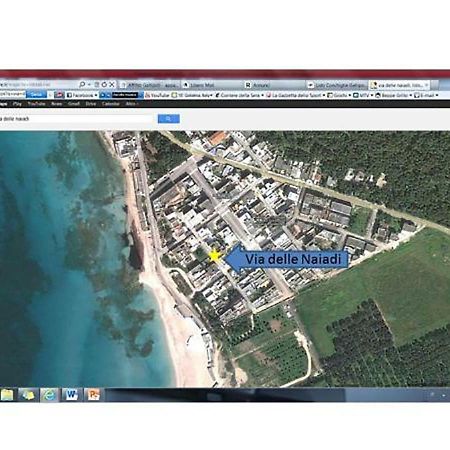This screenshot has height=450, width=450.
Task: Open the Gmail link in Google bar
Action: (x=74, y=104)
